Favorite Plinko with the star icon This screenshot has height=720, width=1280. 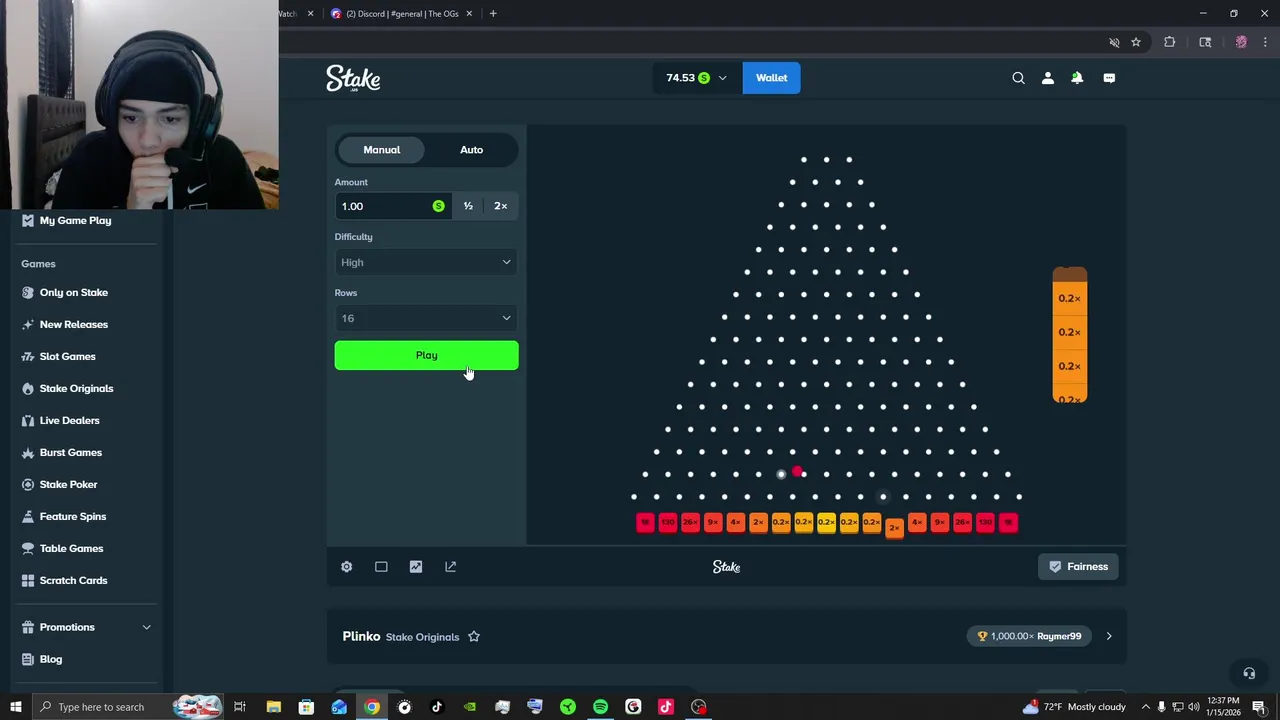pyautogui.click(x=474, y=636)
